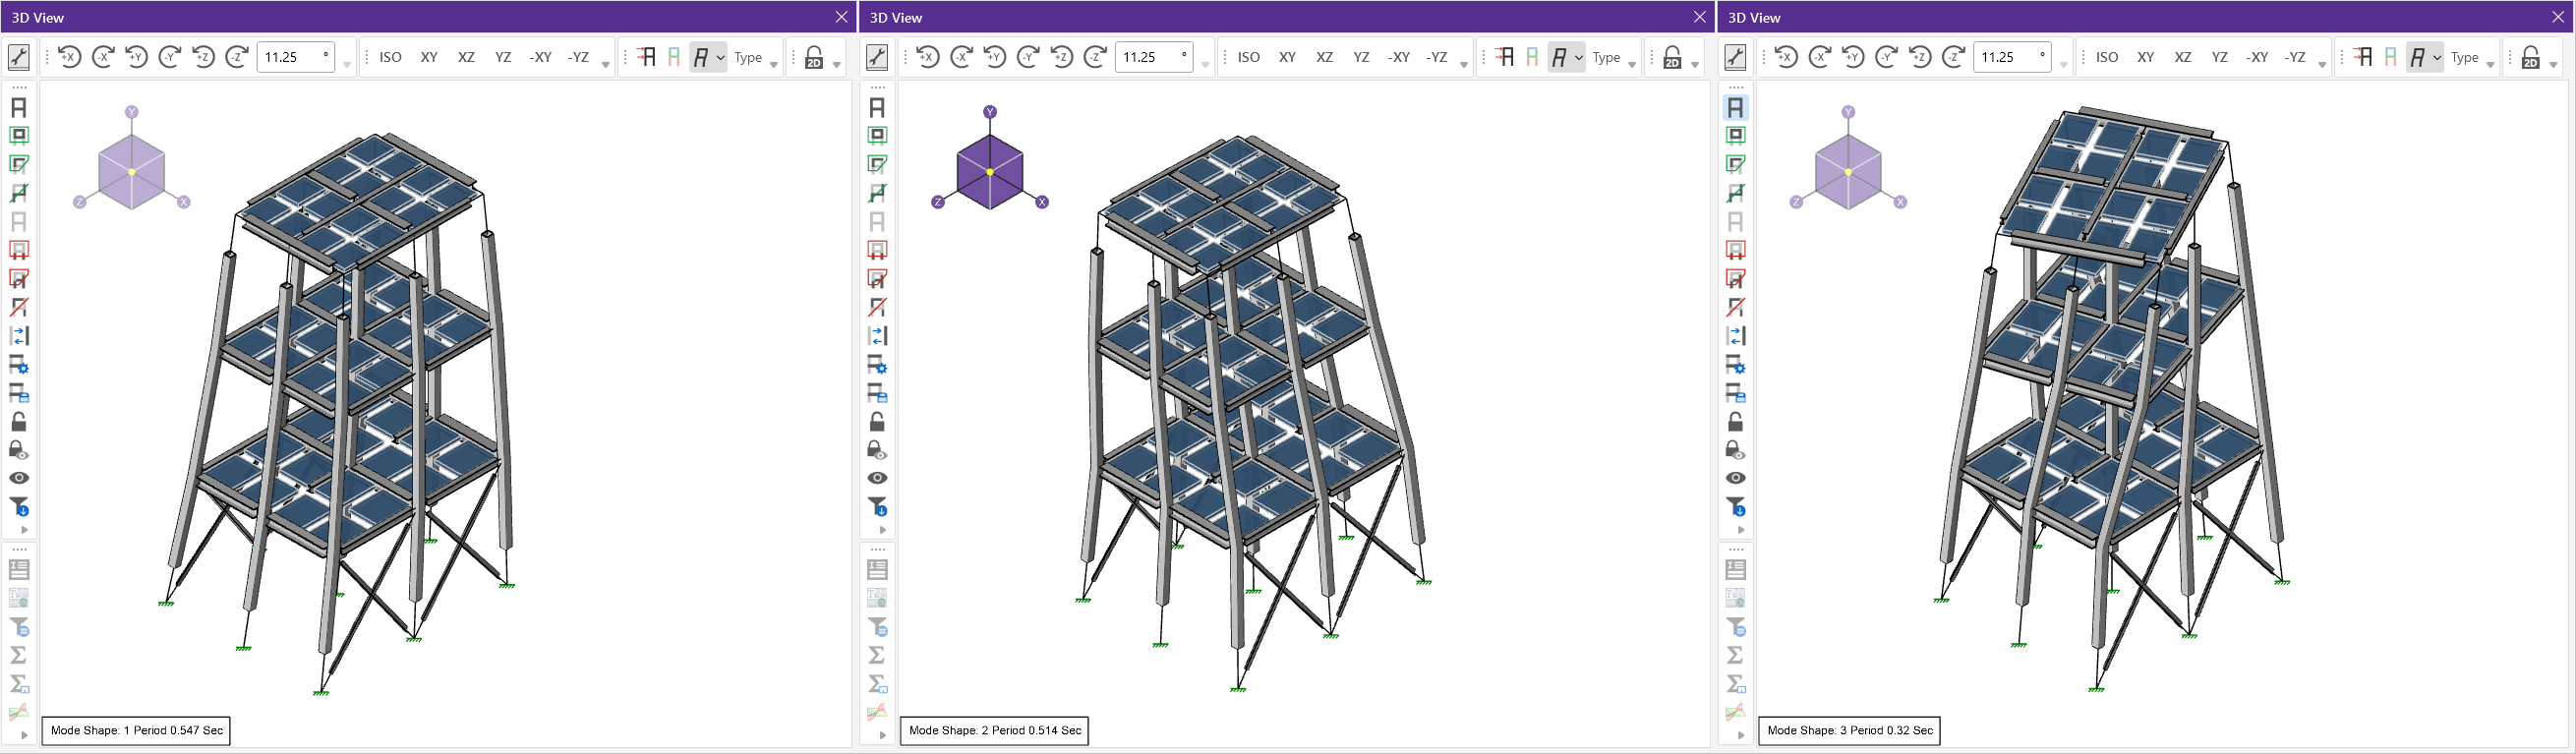Switch the left view to ISO
This screenshot has width=2576, height=754.
(x=390, y=57)
